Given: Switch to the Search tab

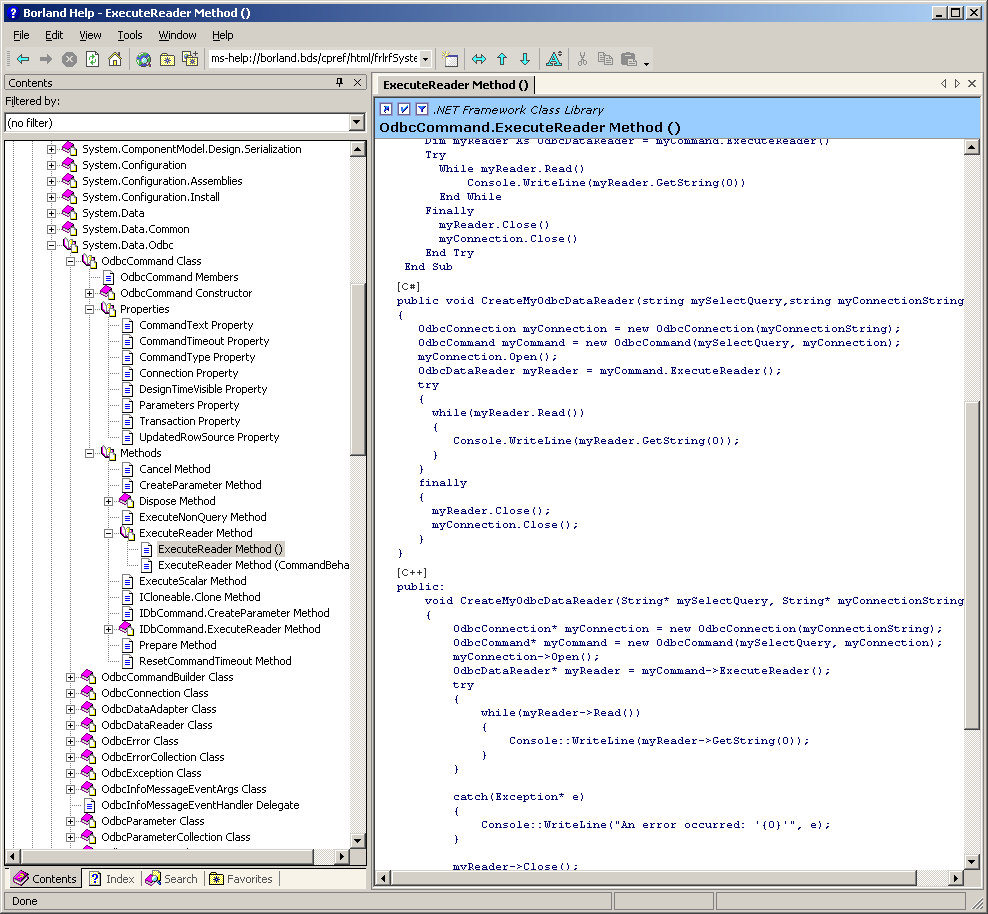Looking at the screenshot, I should coord(172,879).
